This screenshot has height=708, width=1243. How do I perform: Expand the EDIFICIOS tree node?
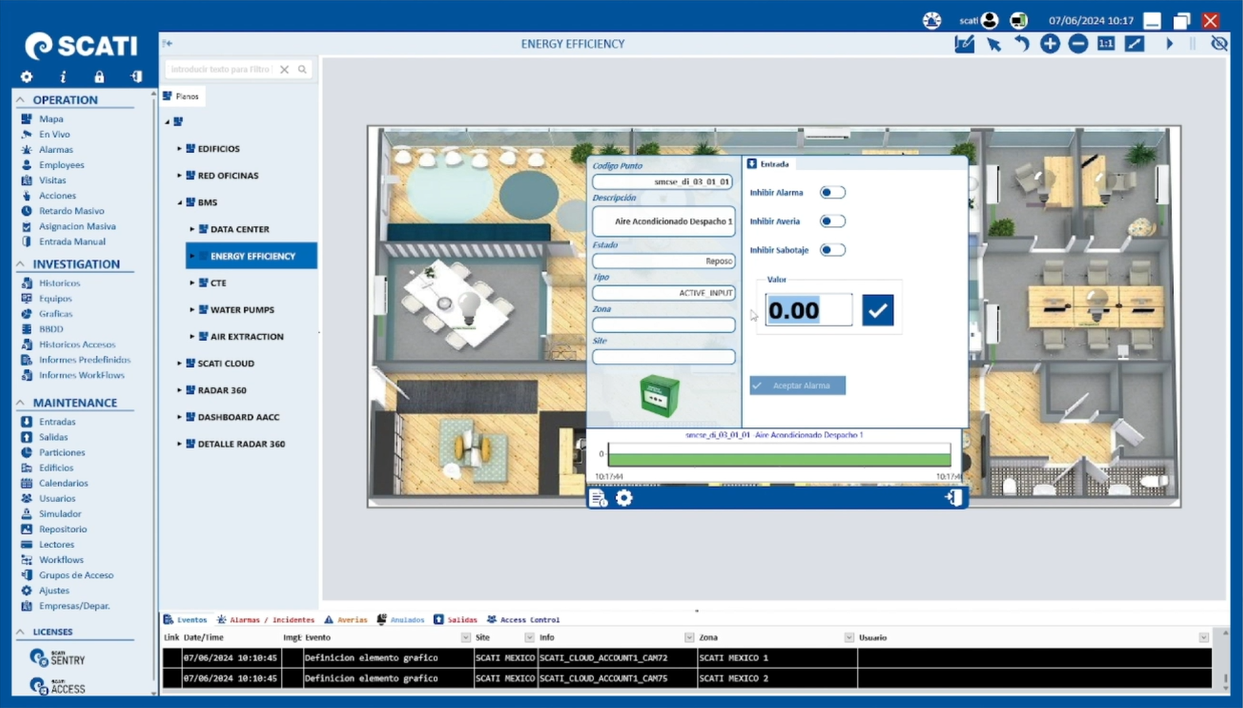(180, 149)
